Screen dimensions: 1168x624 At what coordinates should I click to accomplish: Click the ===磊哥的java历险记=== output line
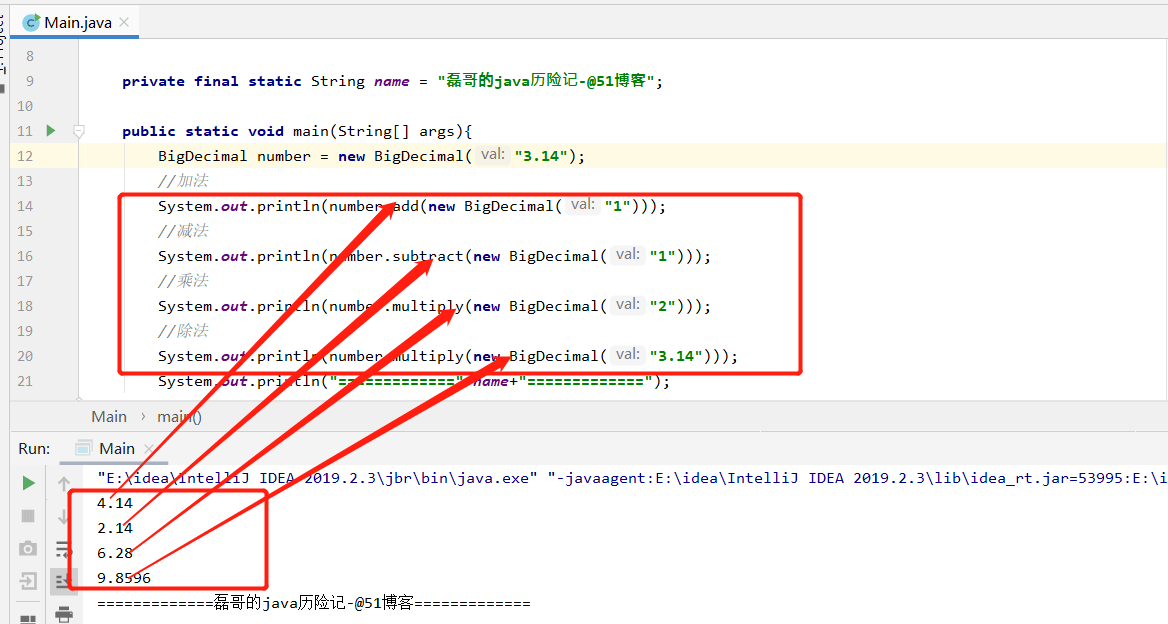click(314, 603)
